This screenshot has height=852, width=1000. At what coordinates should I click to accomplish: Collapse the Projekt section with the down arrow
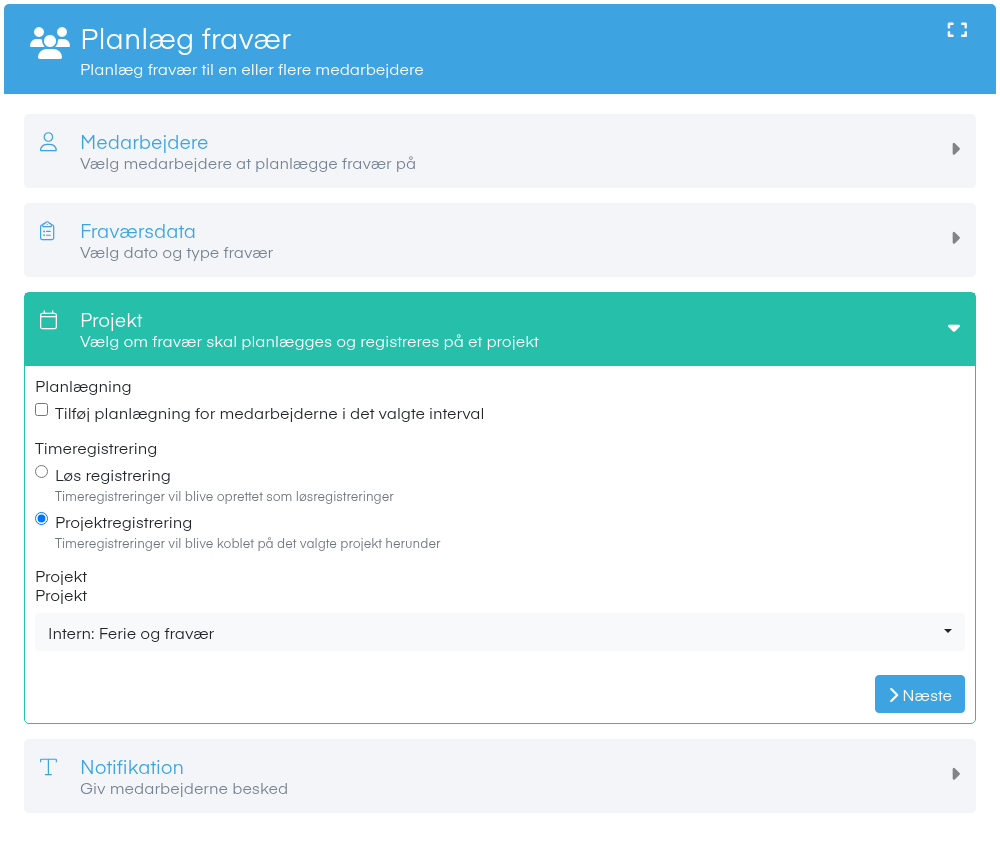954,328
